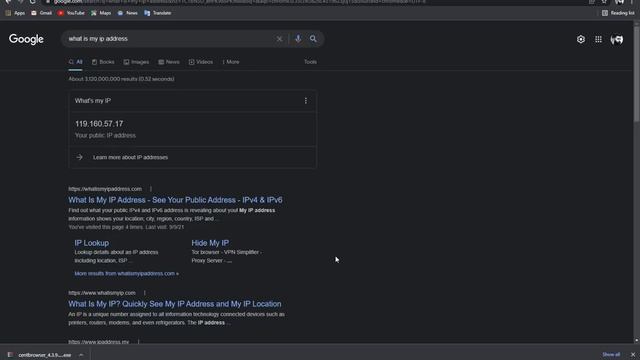640x360 pixels.
Task: Switch to the Books tab
Action: pyautogui.click(x=103, y=62)
